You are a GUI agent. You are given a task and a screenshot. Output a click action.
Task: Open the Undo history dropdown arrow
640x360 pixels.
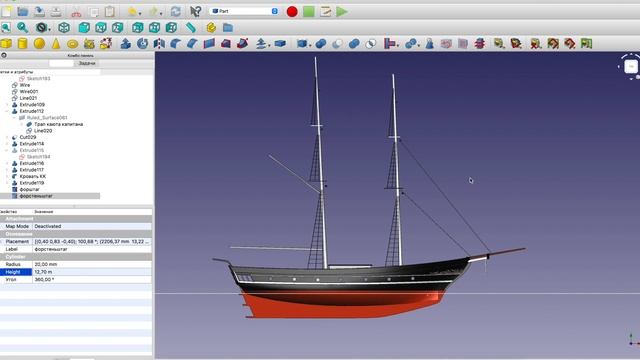[x=140, y=13]
